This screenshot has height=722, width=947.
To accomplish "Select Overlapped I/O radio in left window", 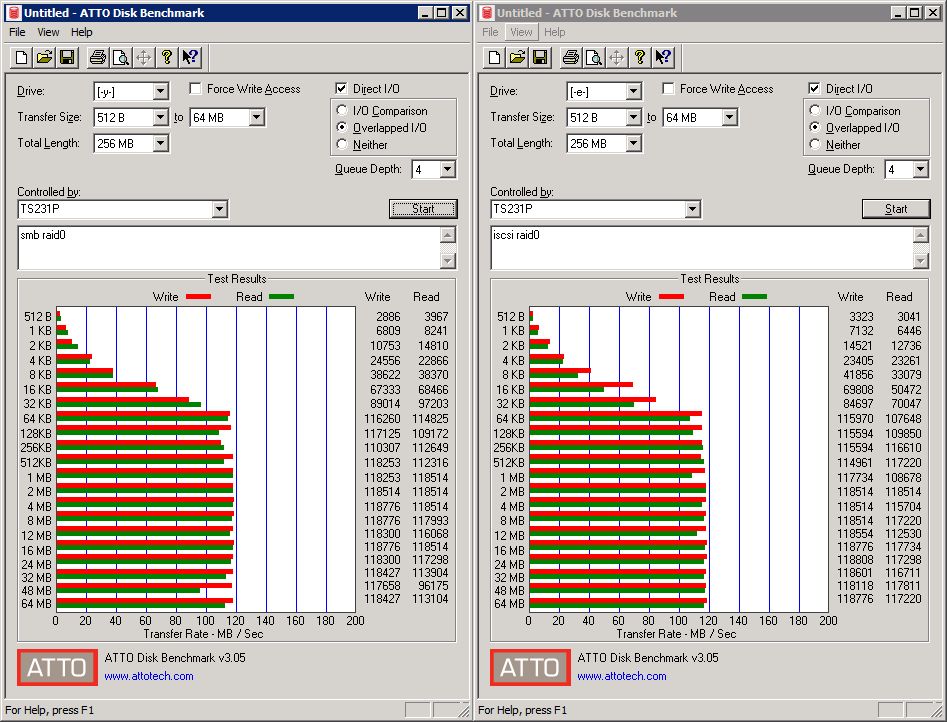I will pos(342,127).
